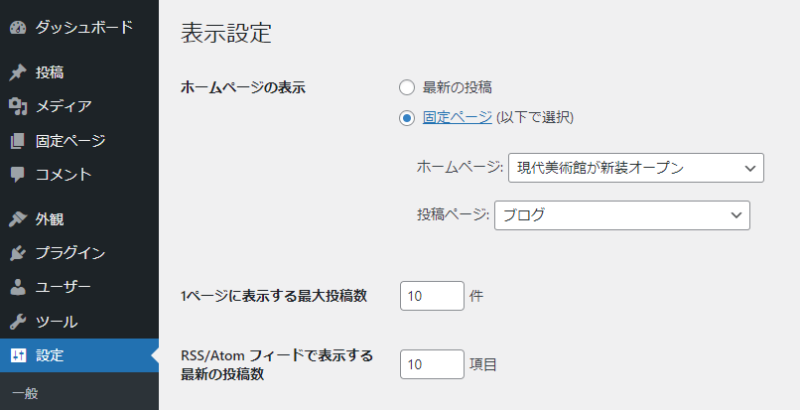This screenshot has height=410, width=800.
Task: Click the Dashboard gauge icon
Action: click(x=17, y=27)
